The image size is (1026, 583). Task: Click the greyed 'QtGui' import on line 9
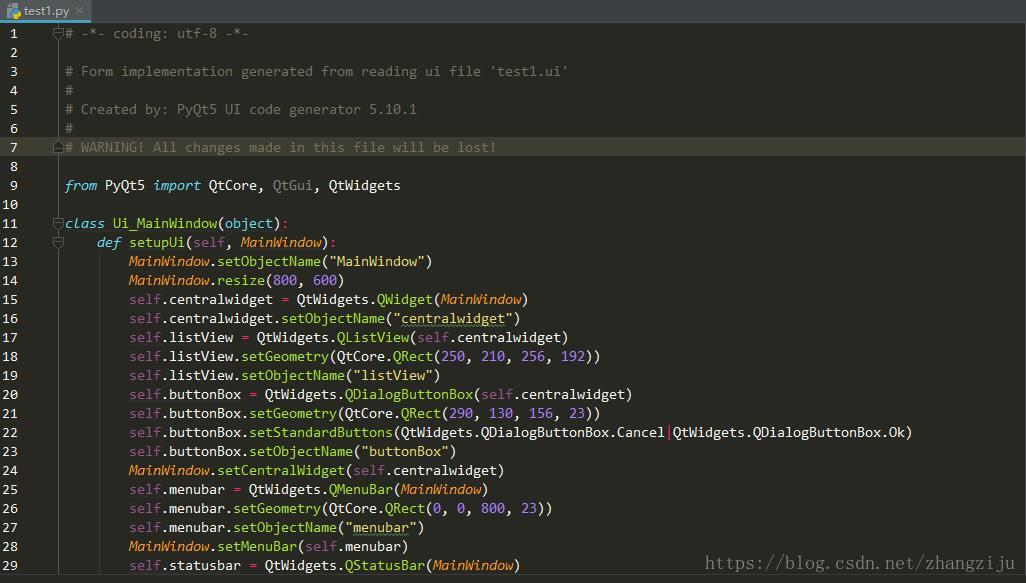click(x=292, y=186)
